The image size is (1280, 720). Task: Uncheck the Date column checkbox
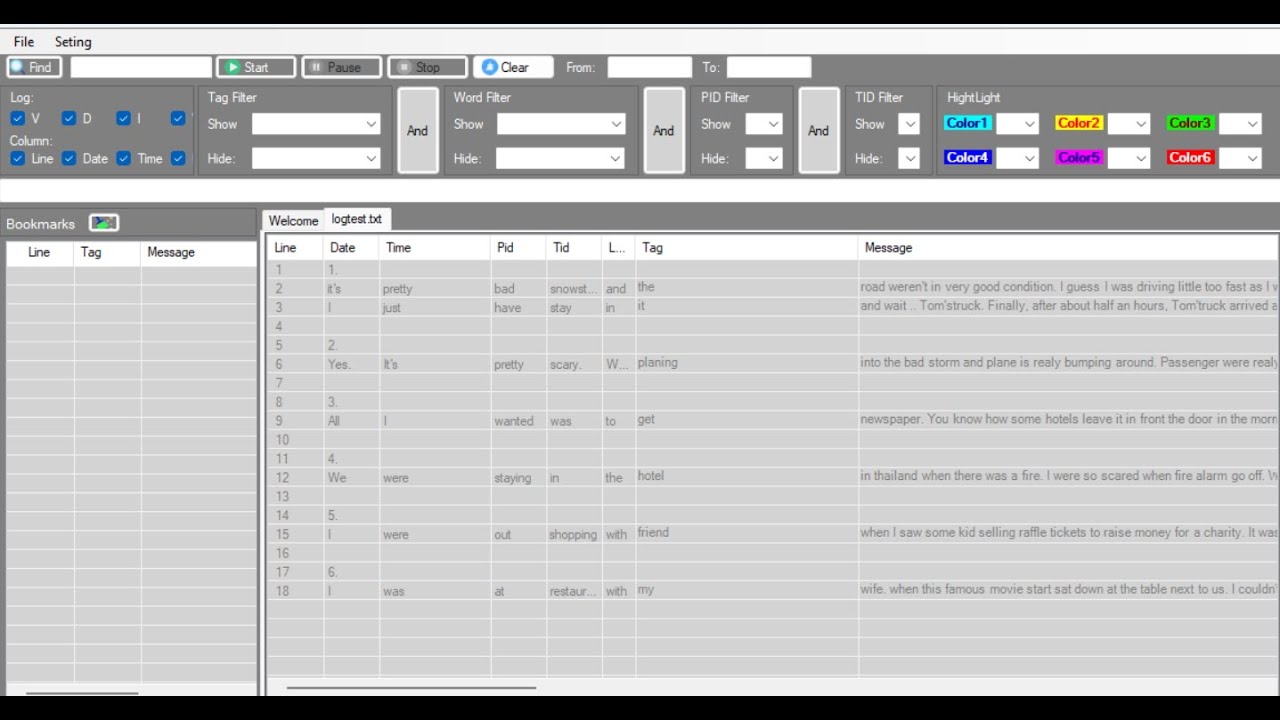[x=69, y=158]
